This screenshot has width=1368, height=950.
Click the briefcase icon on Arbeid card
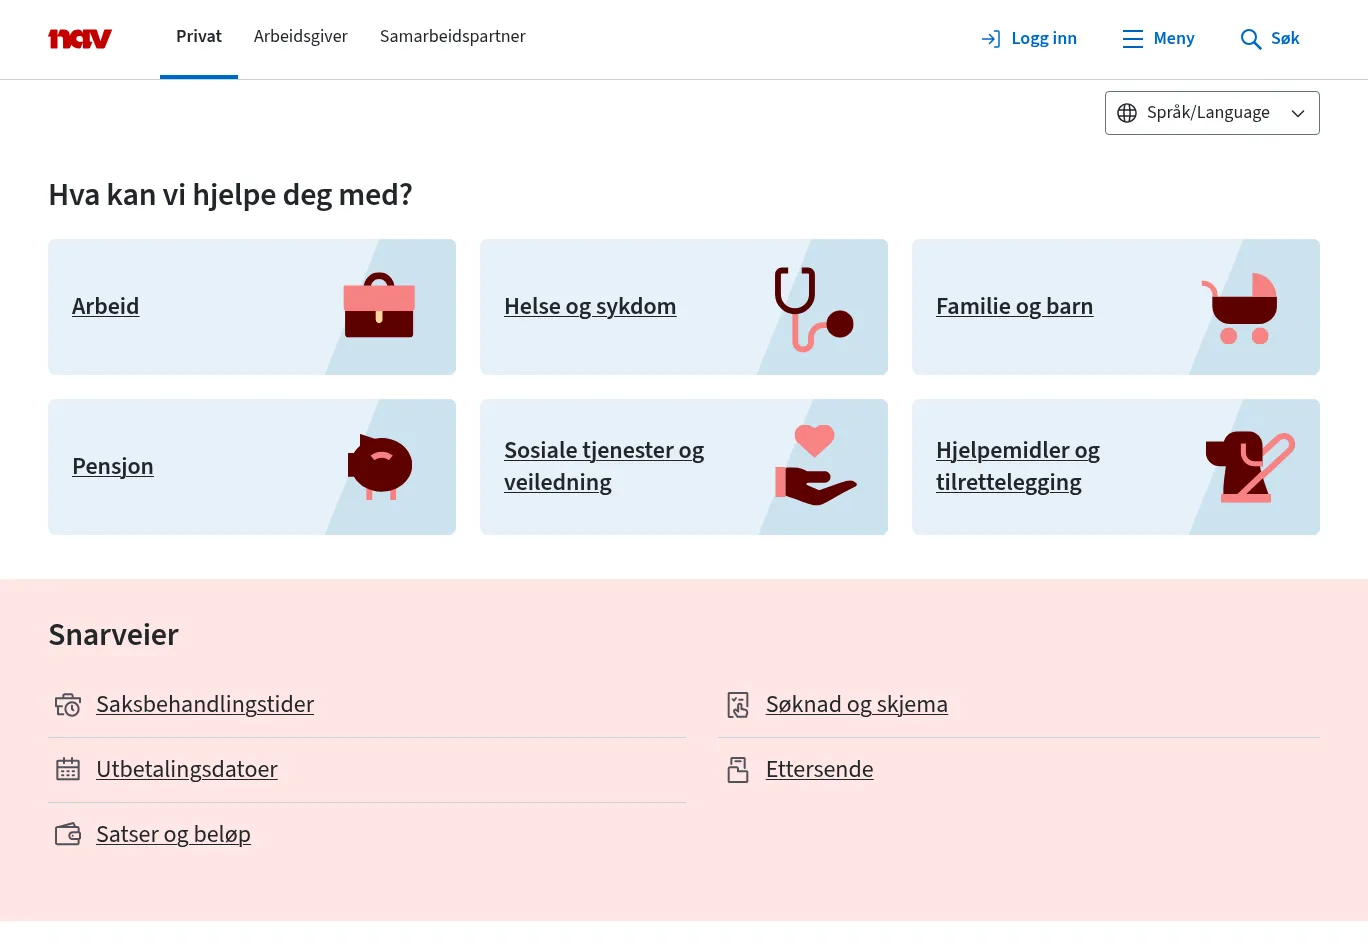(379, 306)
